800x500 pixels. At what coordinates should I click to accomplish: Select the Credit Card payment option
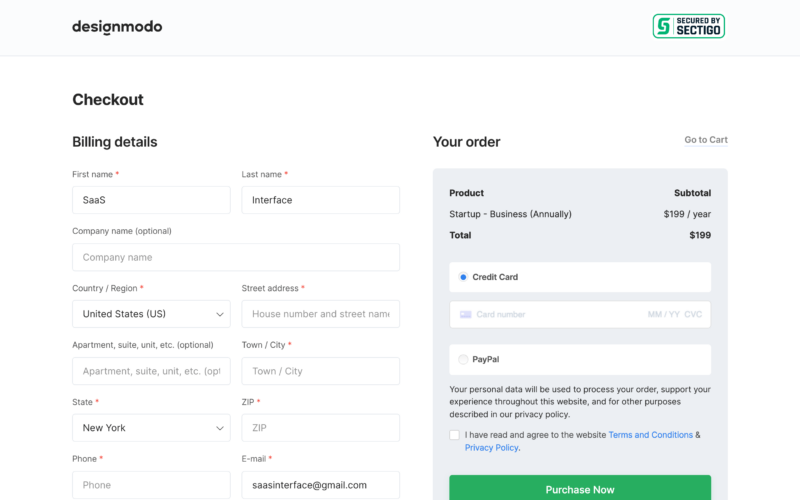click(463, 277)
